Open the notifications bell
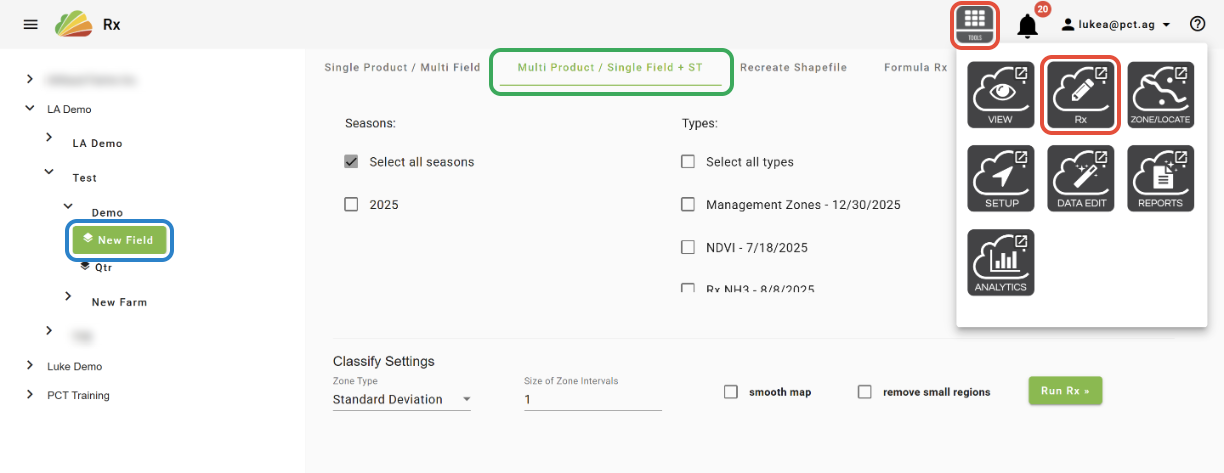The image size is (1224, 473). click(1027, 26)
